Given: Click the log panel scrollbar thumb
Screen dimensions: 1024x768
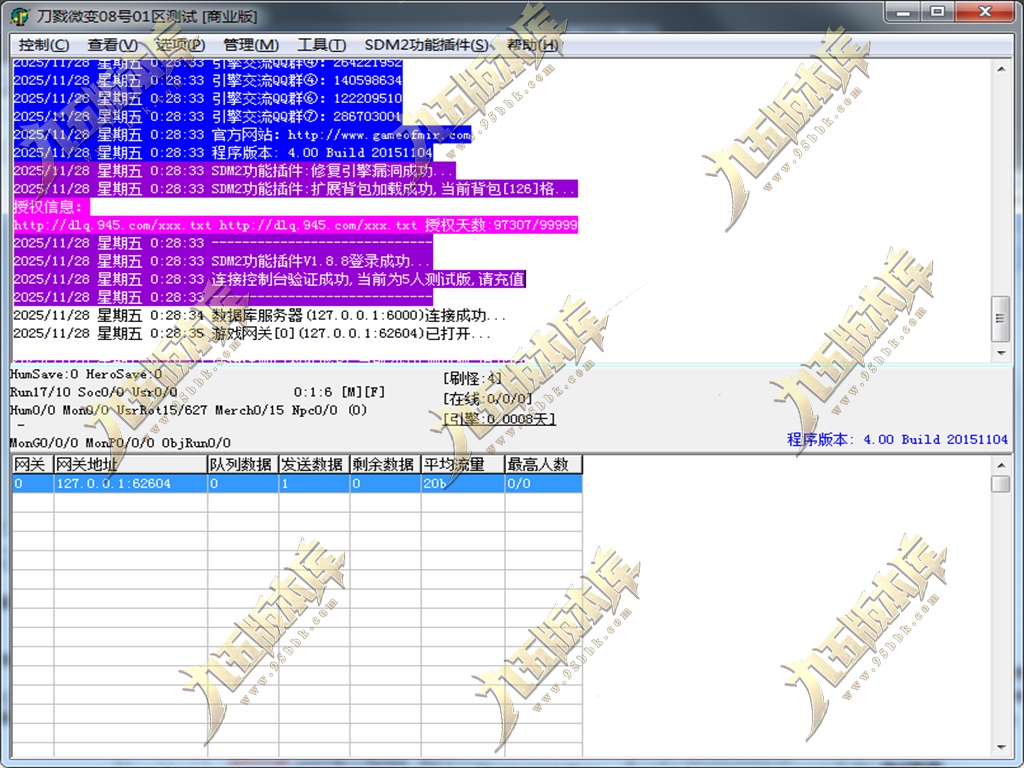Looking at the screenshot, I should point(1000,319).
